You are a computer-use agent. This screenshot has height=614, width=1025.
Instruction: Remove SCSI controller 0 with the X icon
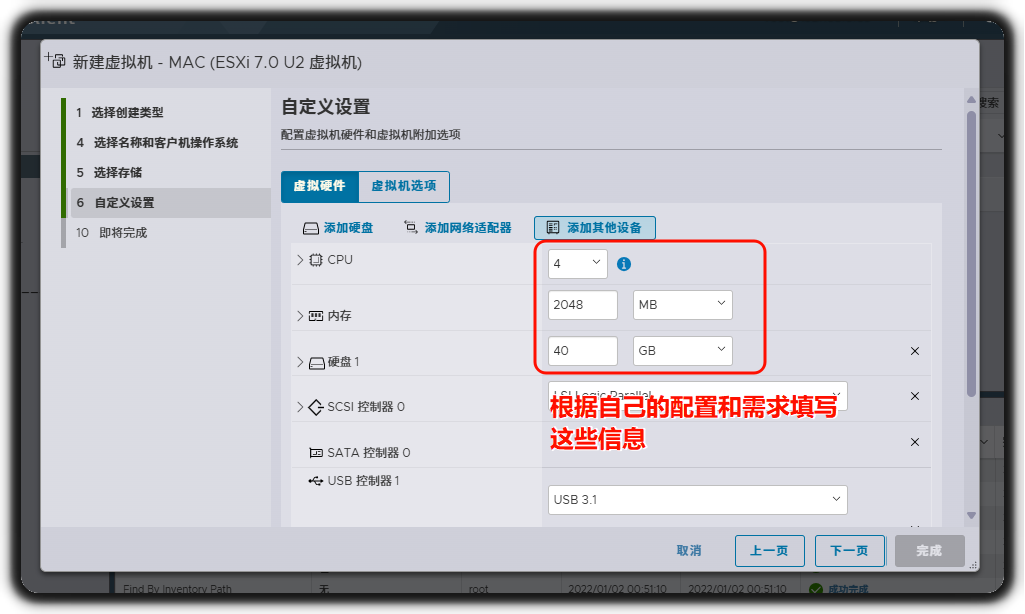(914, 397)
